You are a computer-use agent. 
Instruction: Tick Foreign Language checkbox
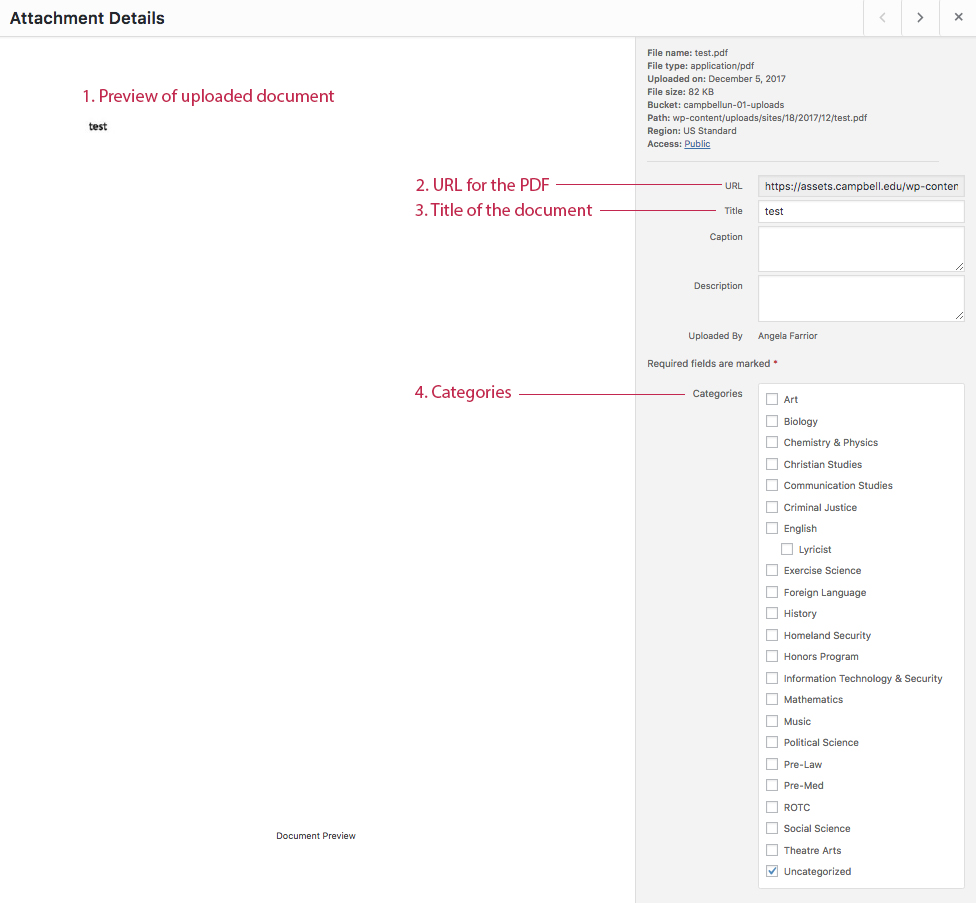[772, 592]
